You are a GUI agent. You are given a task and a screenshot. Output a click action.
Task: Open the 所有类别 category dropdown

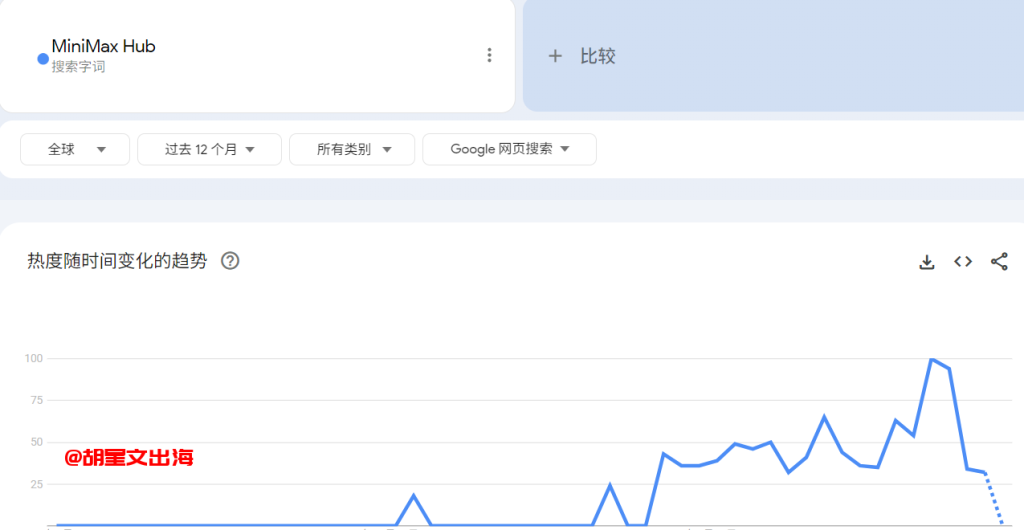click(352, 149)
